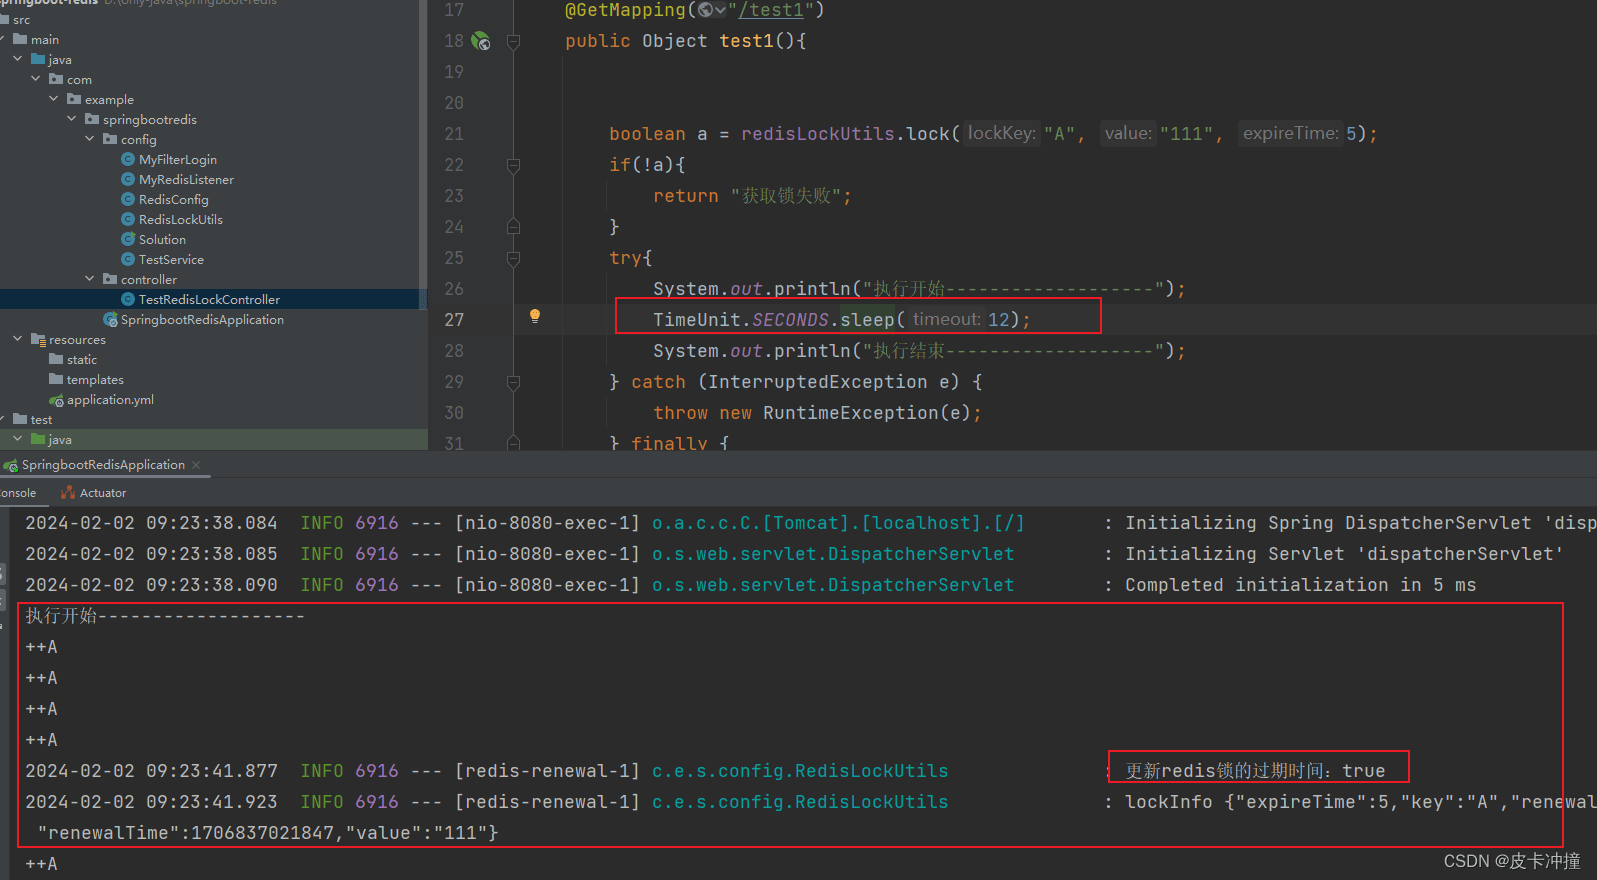Click the "获取锁失败" return string

[786, 196]
